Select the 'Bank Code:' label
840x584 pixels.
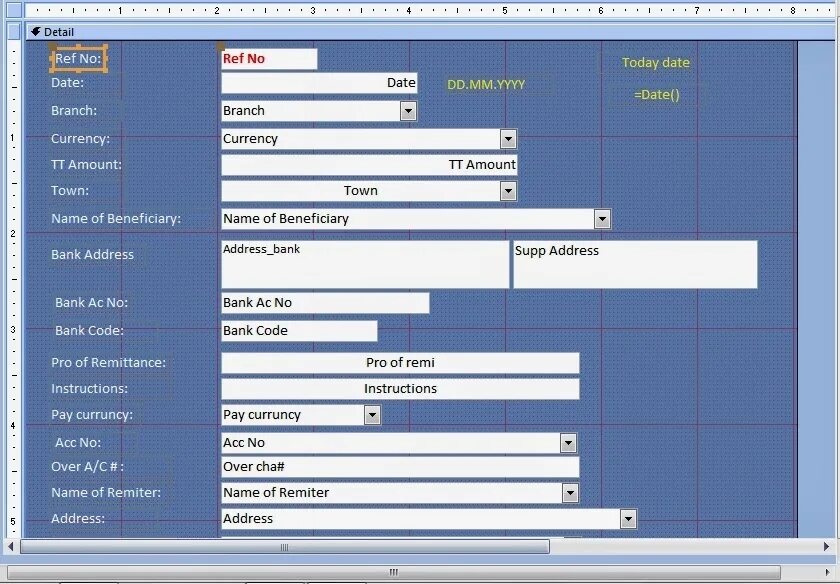(89, 331)
